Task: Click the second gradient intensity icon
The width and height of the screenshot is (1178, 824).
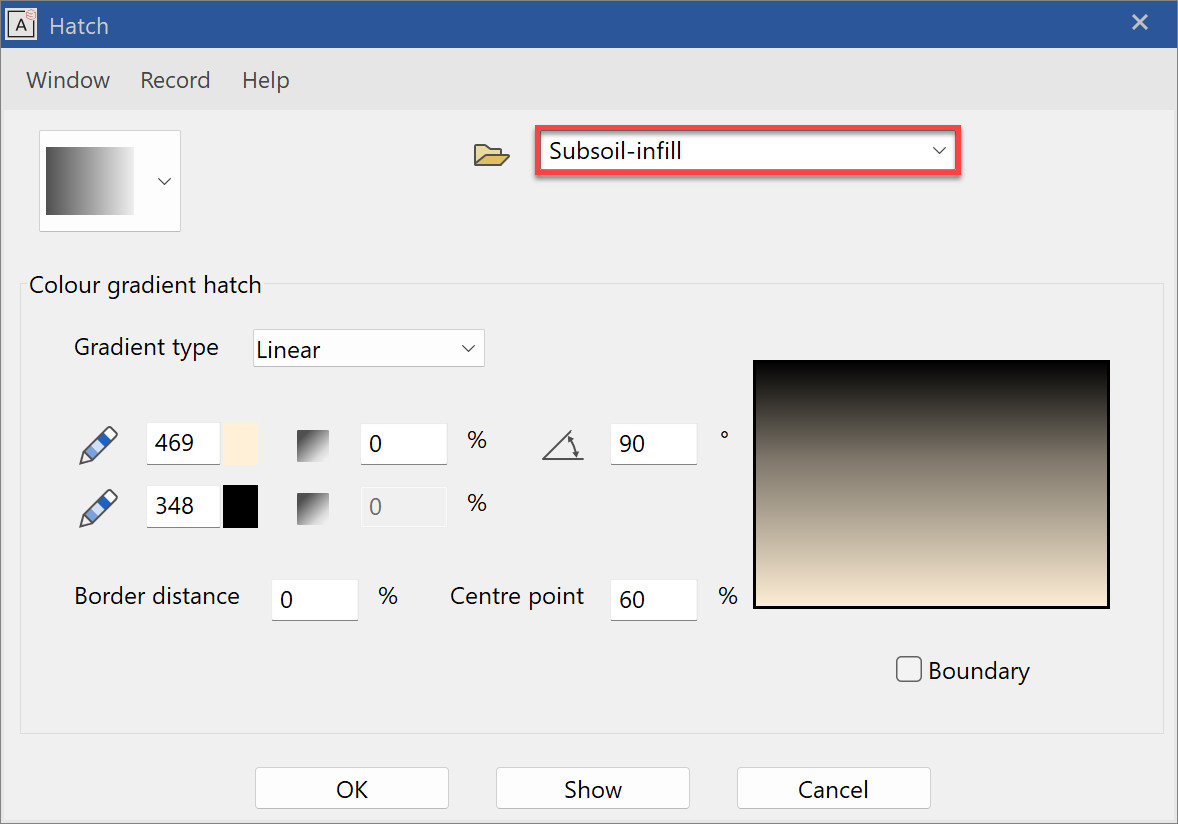Action: [313, 508]
